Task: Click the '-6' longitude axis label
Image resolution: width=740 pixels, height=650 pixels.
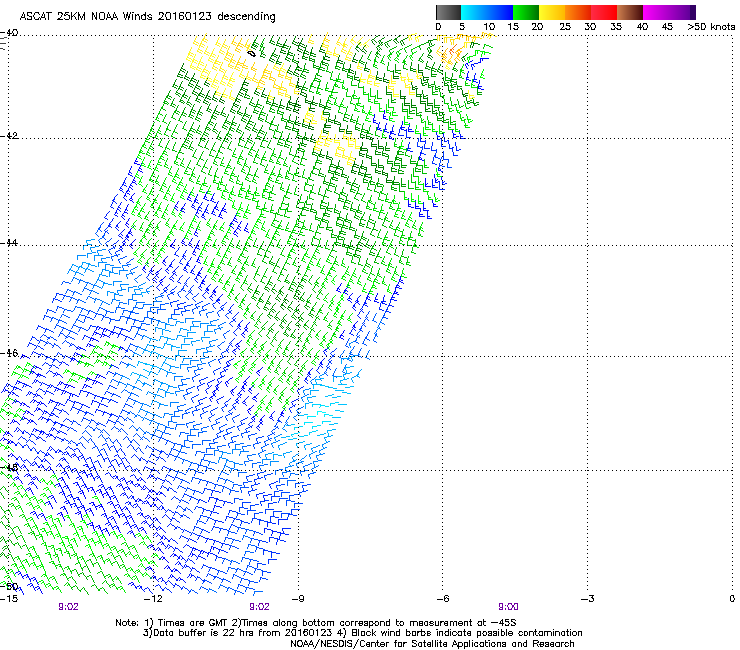Action: 442,599
